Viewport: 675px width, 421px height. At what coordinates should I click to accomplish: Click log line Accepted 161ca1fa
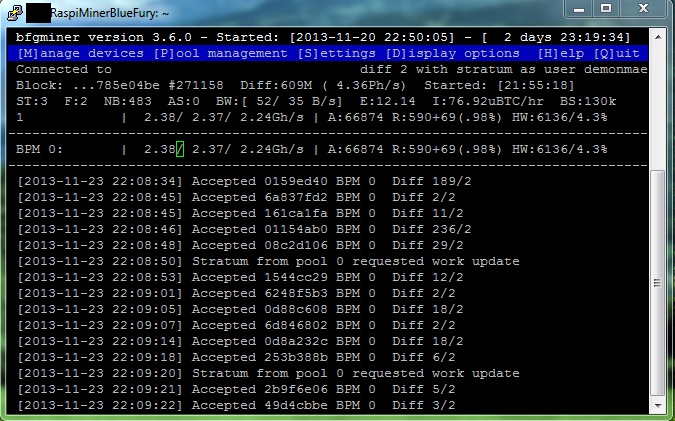click(240, 213)
